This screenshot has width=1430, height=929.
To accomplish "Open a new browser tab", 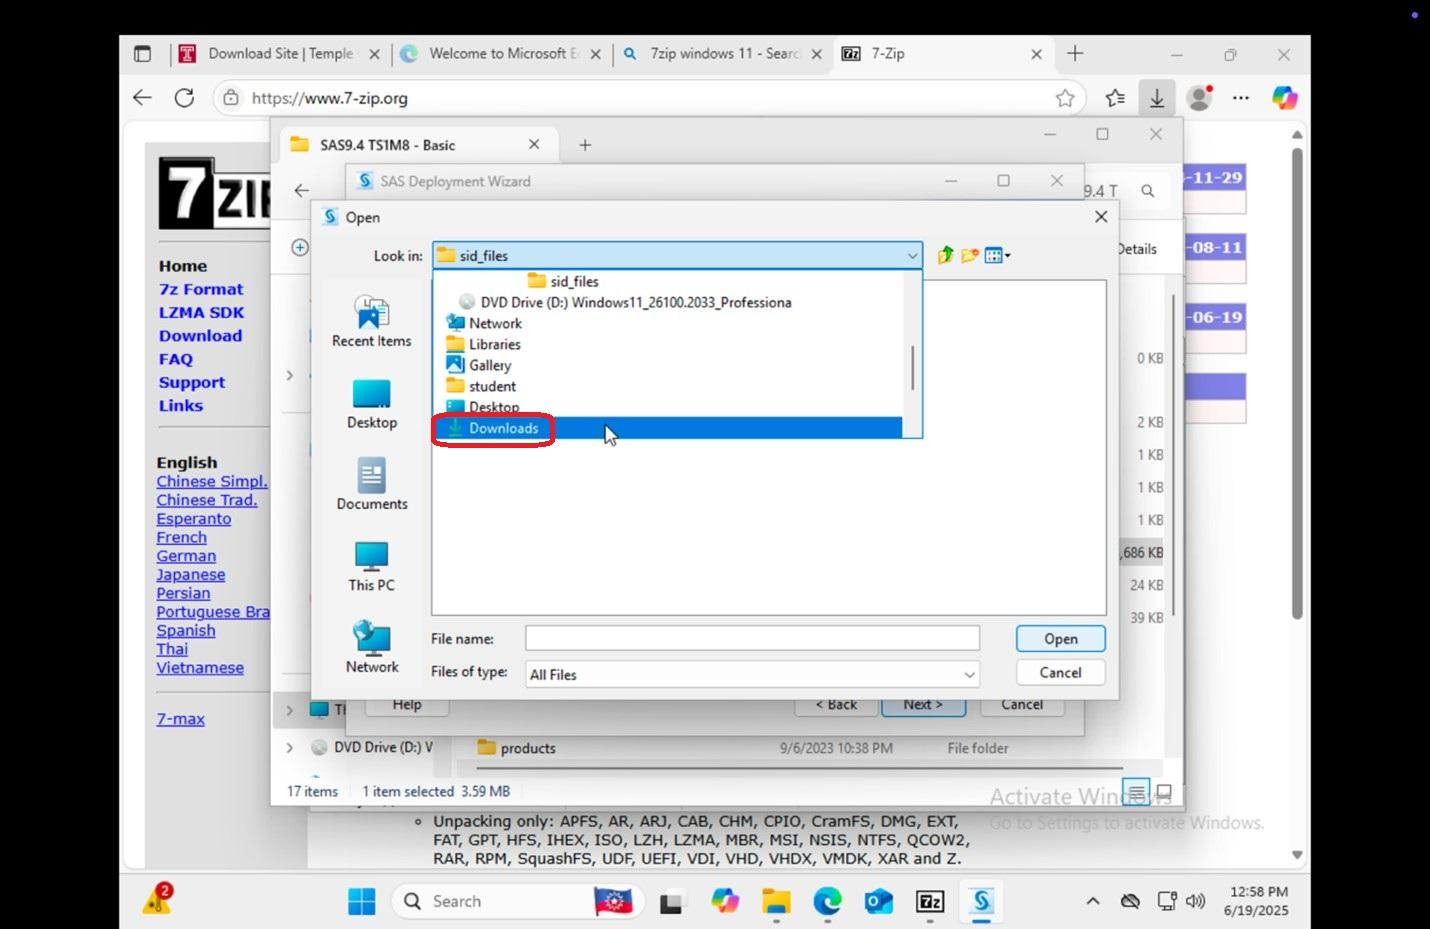I will (1075, 54).
